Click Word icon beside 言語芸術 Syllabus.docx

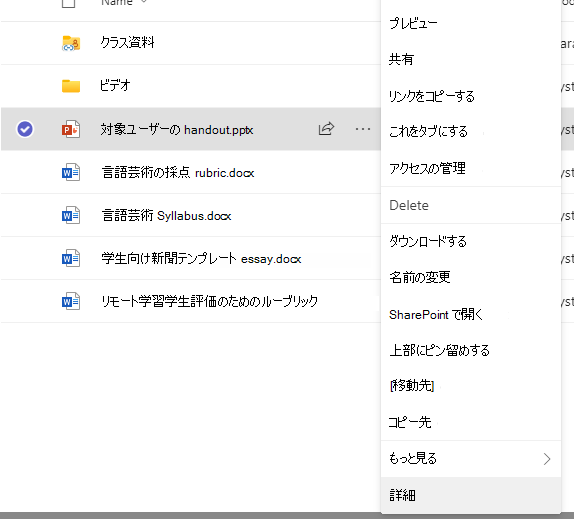point(71,215)
